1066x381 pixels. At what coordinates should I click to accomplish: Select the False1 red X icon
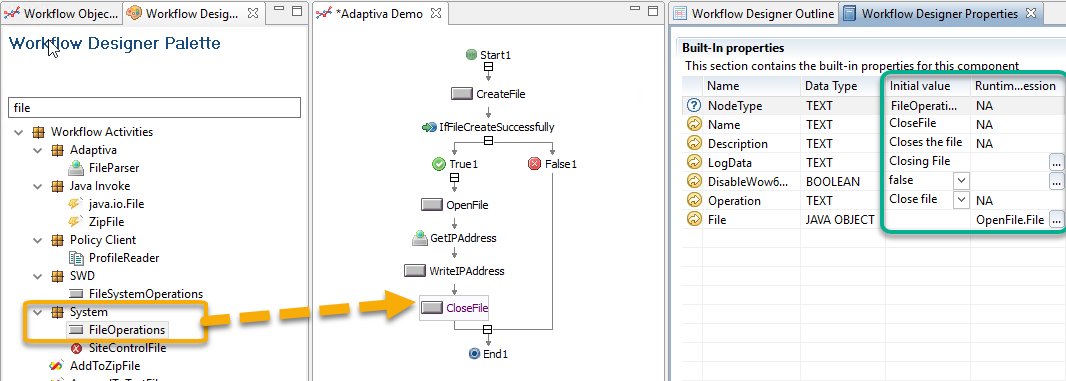pos(534,164)
